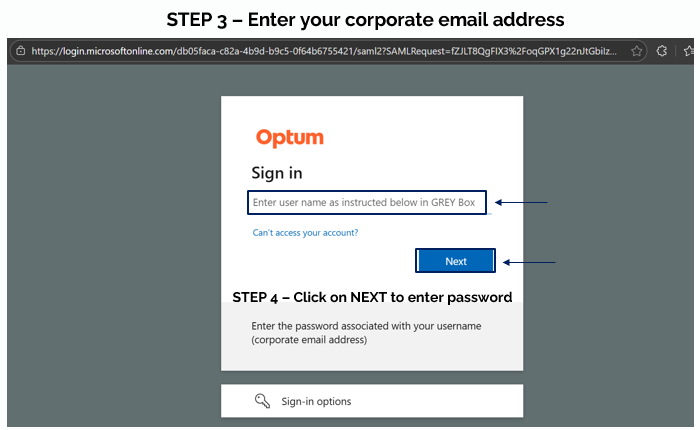700x430 pixels.
Task: Open the "Can't access your account?" link
Action: click(305, 233)
